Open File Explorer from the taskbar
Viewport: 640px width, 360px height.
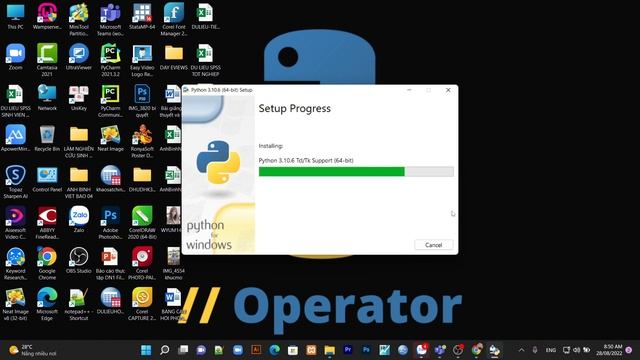click(x=330, y=350)
